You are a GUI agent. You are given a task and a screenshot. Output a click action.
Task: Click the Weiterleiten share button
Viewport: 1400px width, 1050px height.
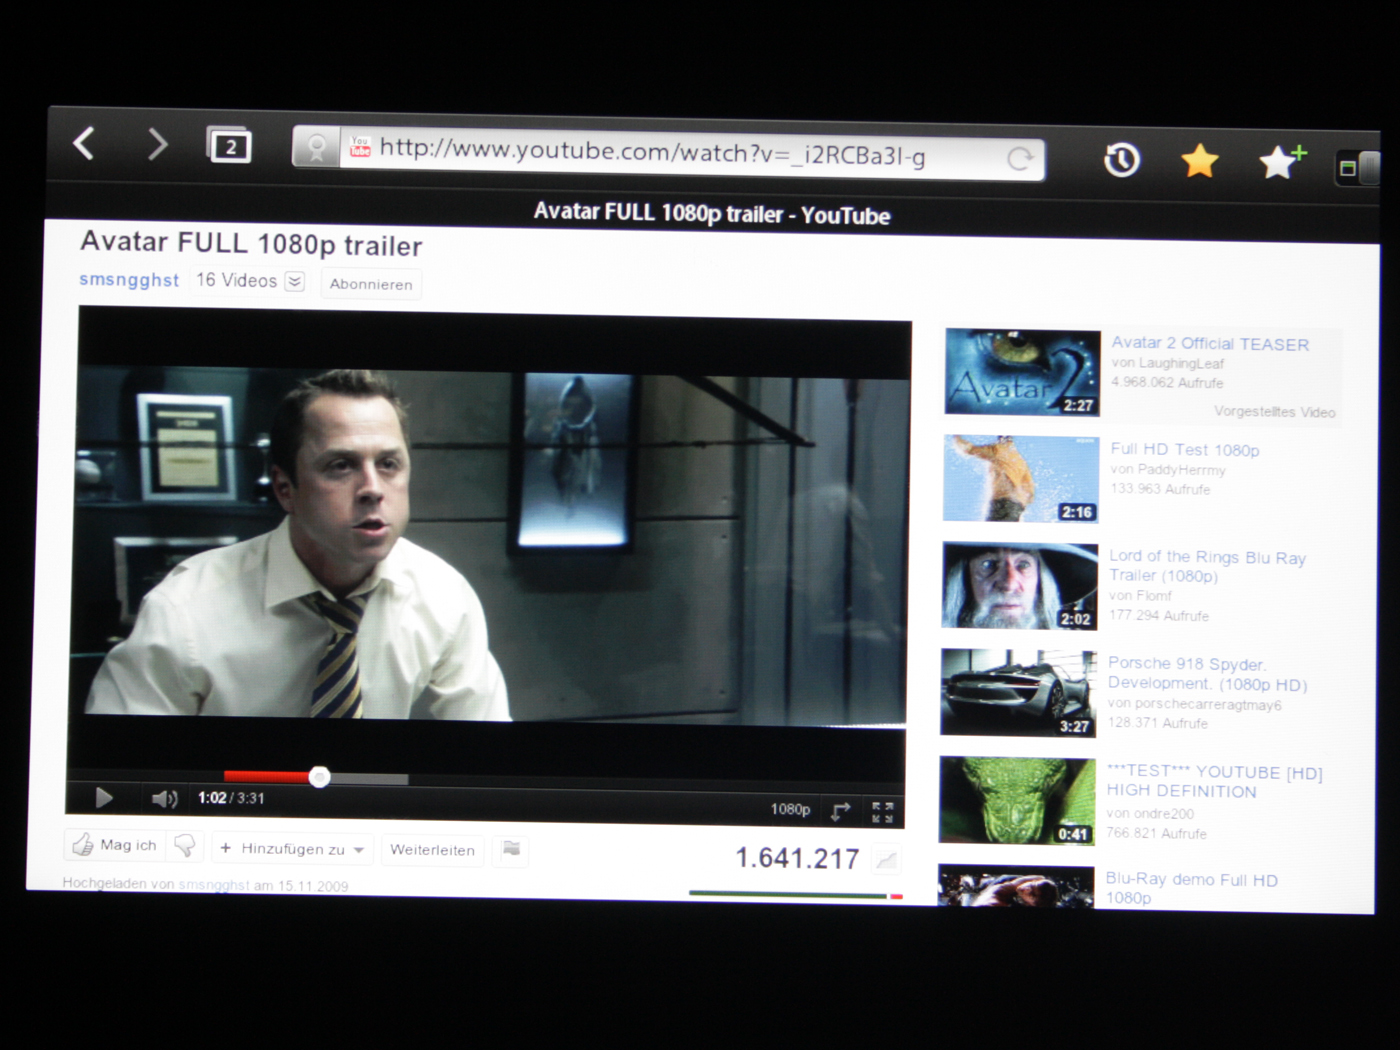pyautogui.click(x=432, y=850)
